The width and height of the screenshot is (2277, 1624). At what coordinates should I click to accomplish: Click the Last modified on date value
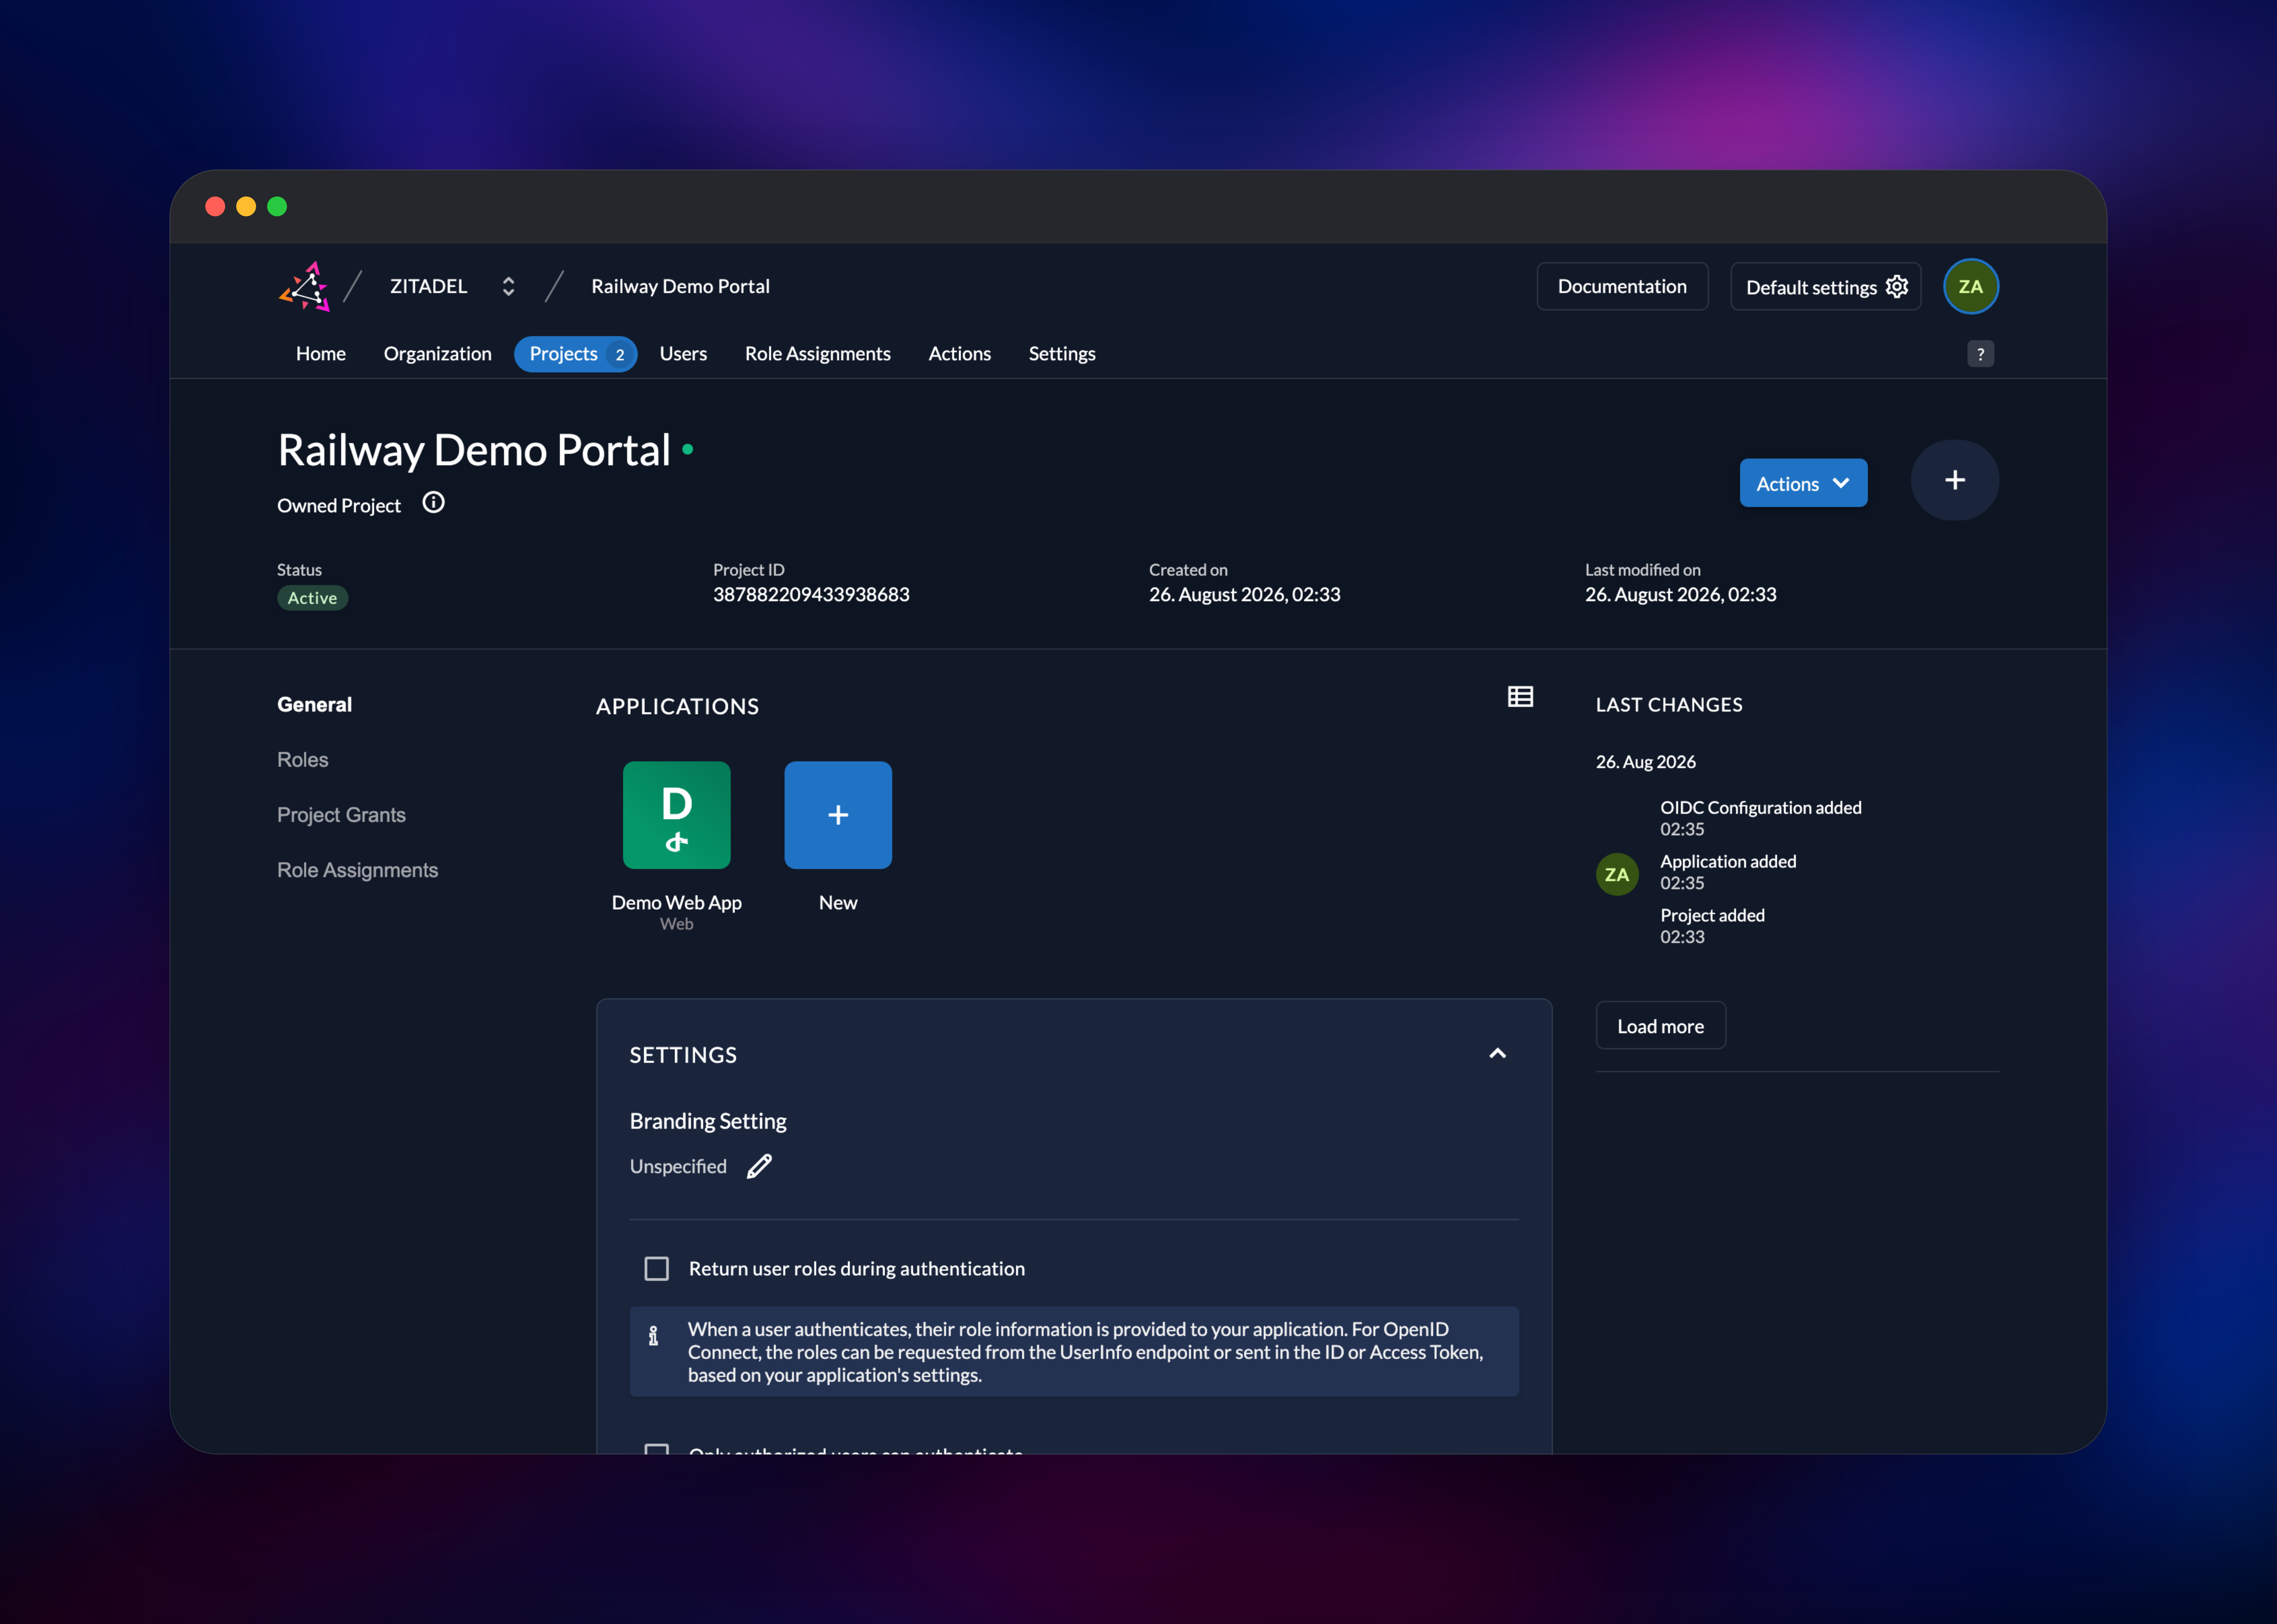1680,595
